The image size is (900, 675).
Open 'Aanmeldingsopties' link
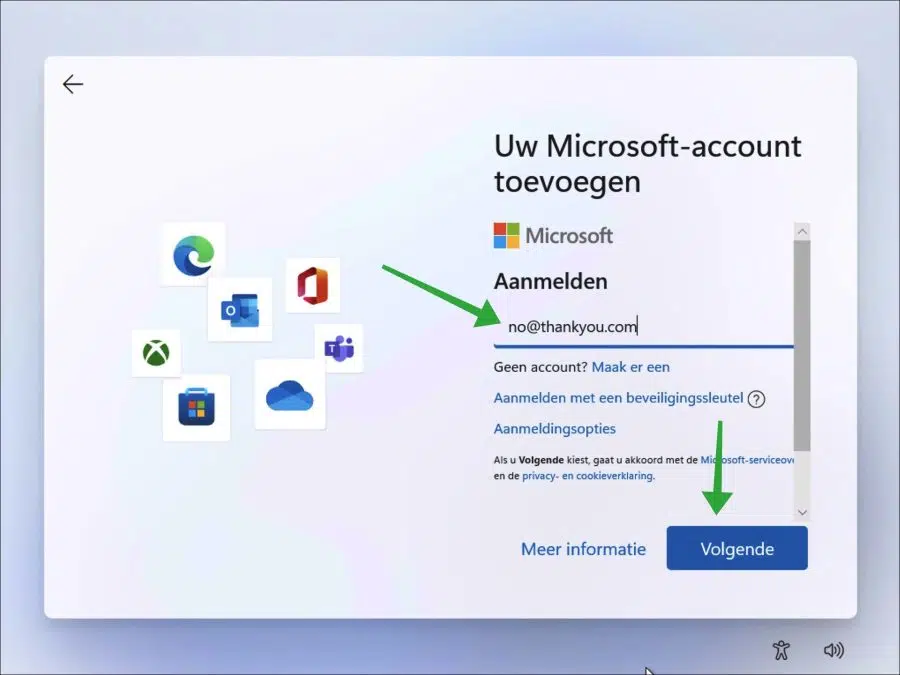tap(554, 429)
